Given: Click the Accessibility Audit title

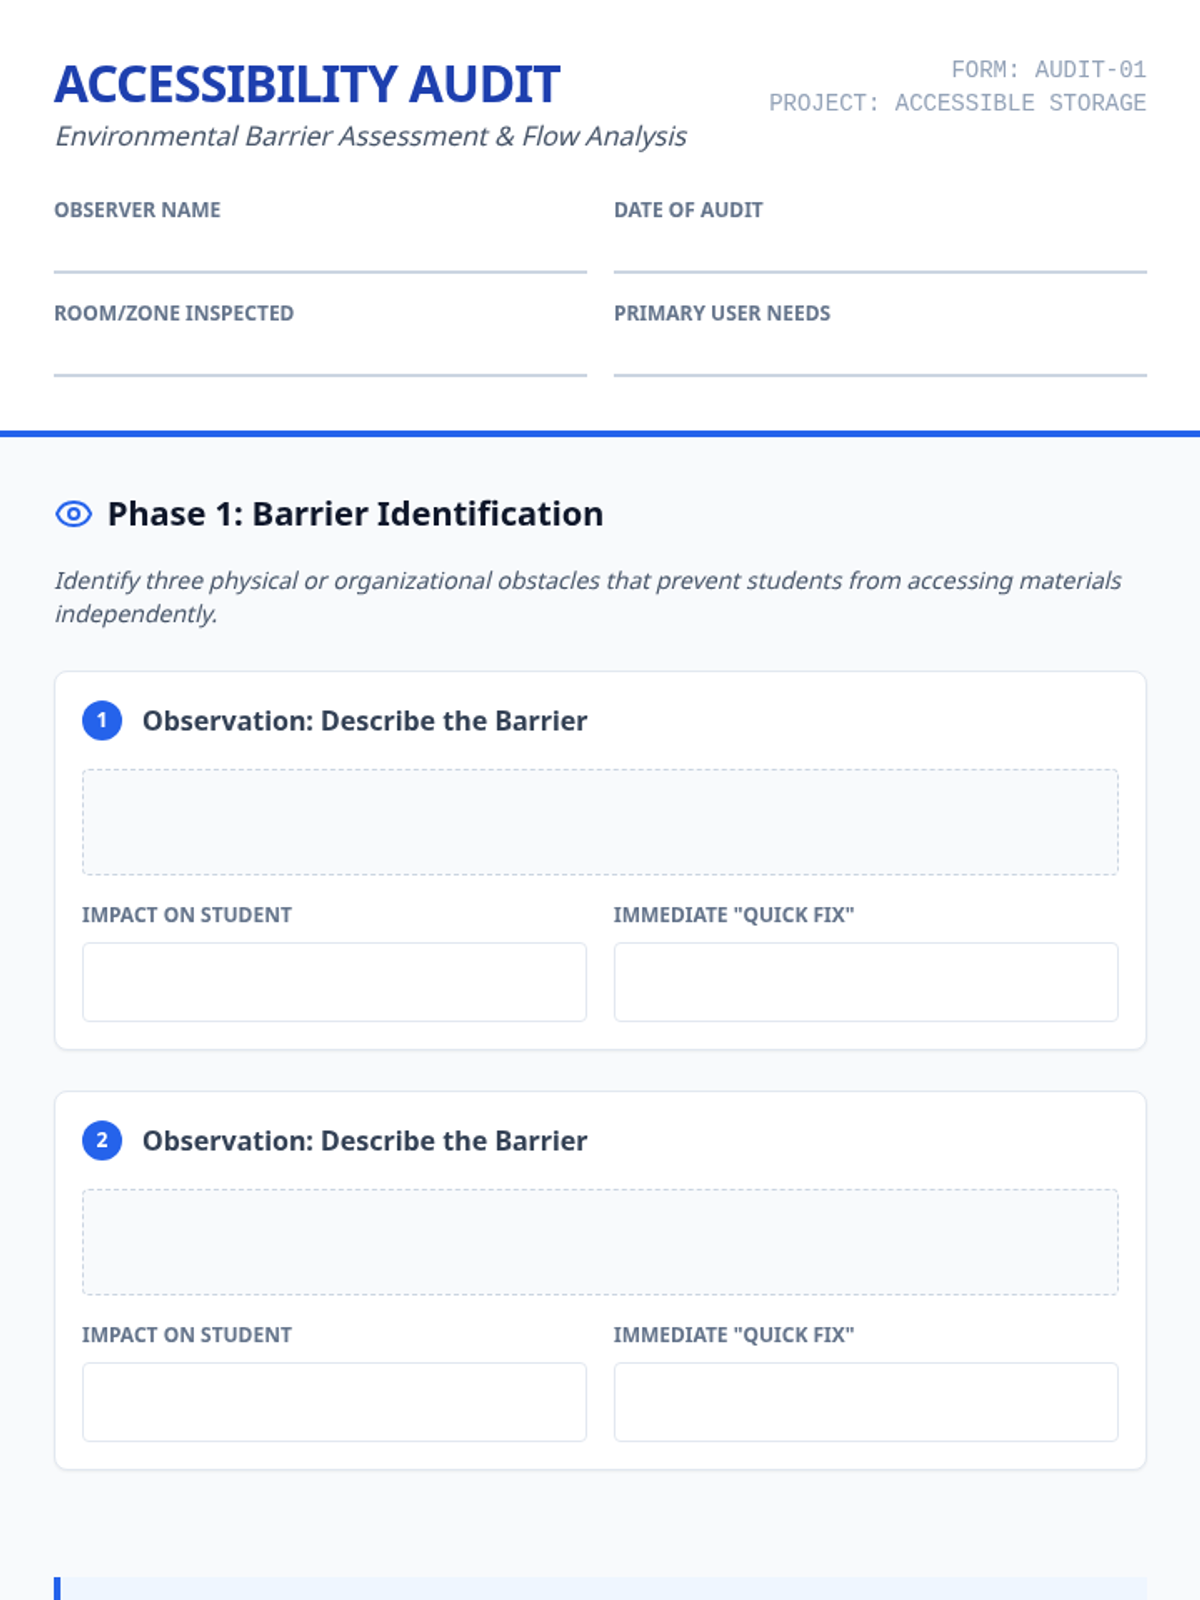Looking at the screenshot, I should tap(307, 84).
